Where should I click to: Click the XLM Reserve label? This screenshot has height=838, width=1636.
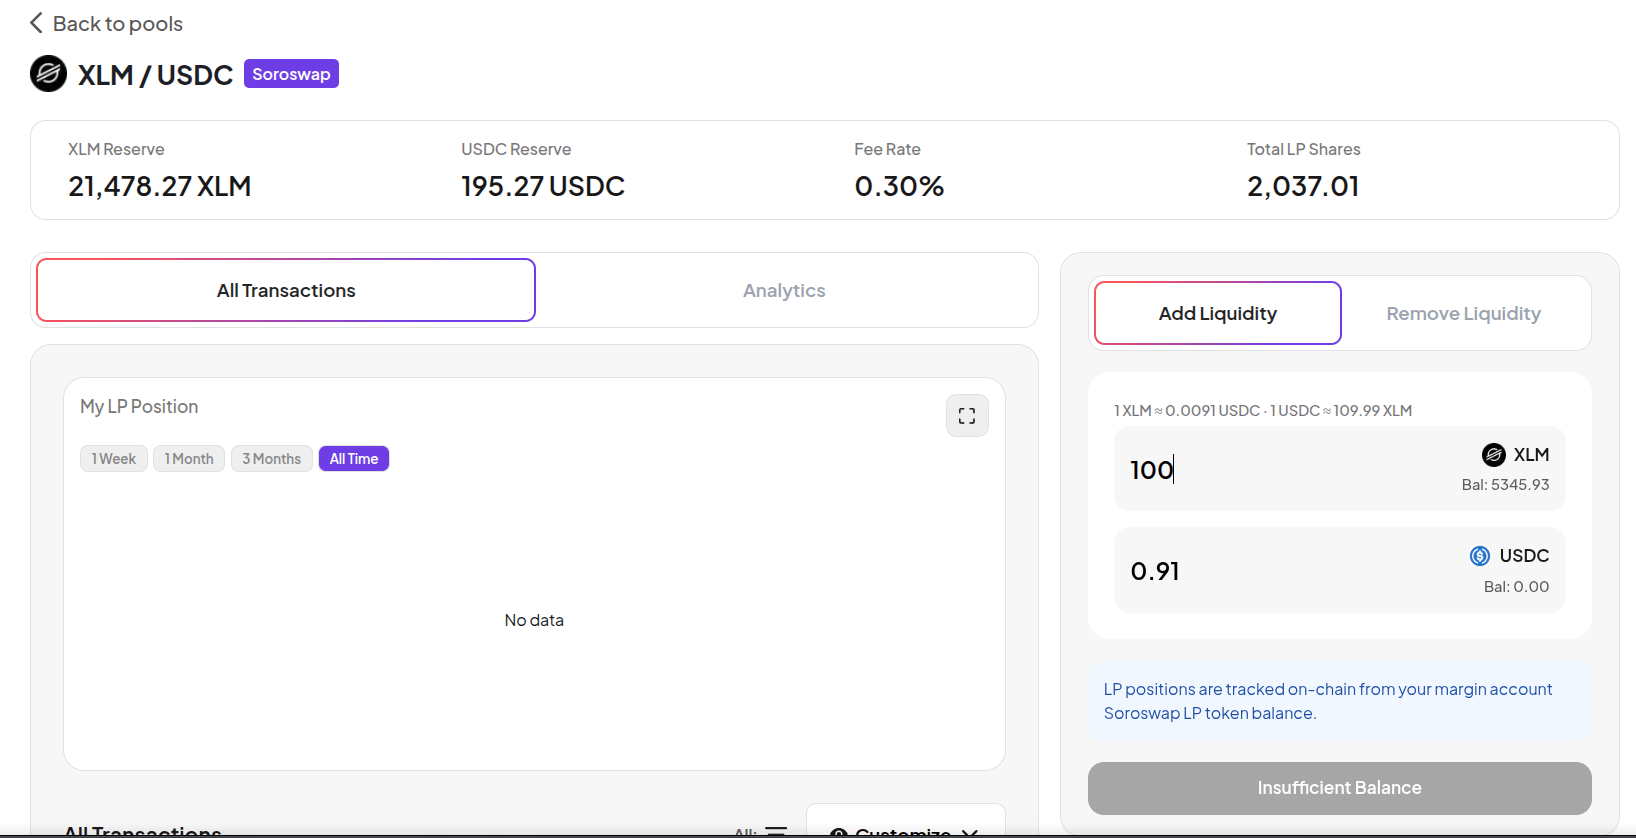pos(116,149)
